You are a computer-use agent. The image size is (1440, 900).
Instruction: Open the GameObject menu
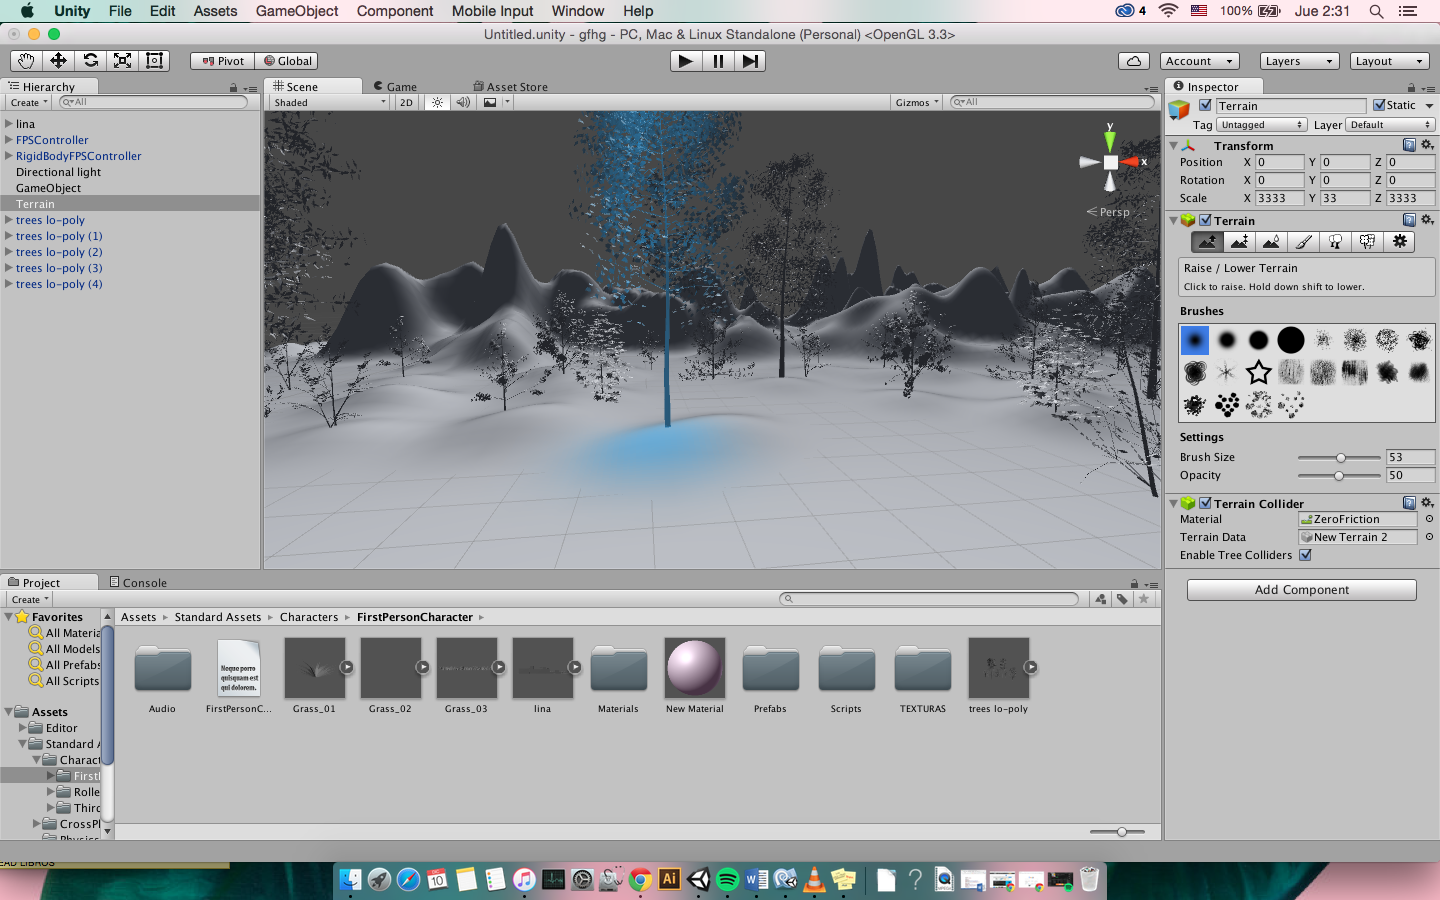coord(297,11)
